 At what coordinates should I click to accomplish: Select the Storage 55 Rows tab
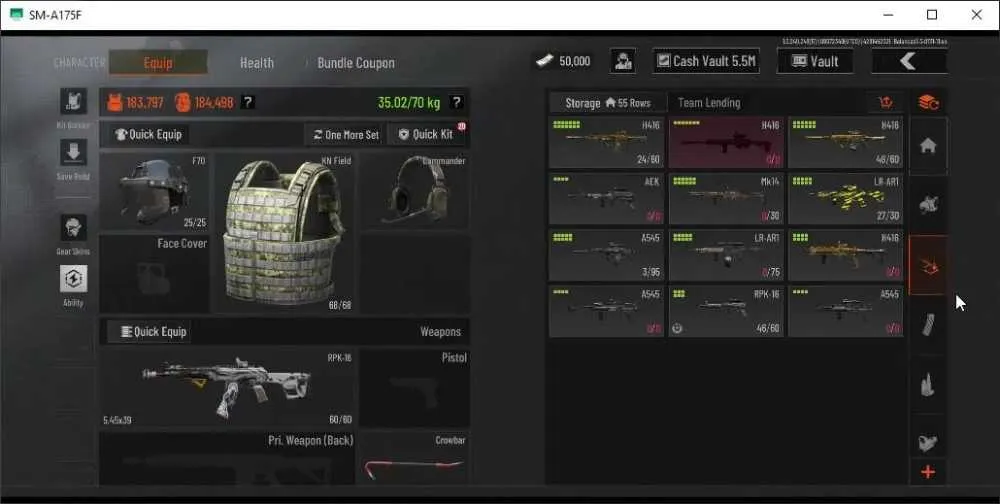[608, 103]
